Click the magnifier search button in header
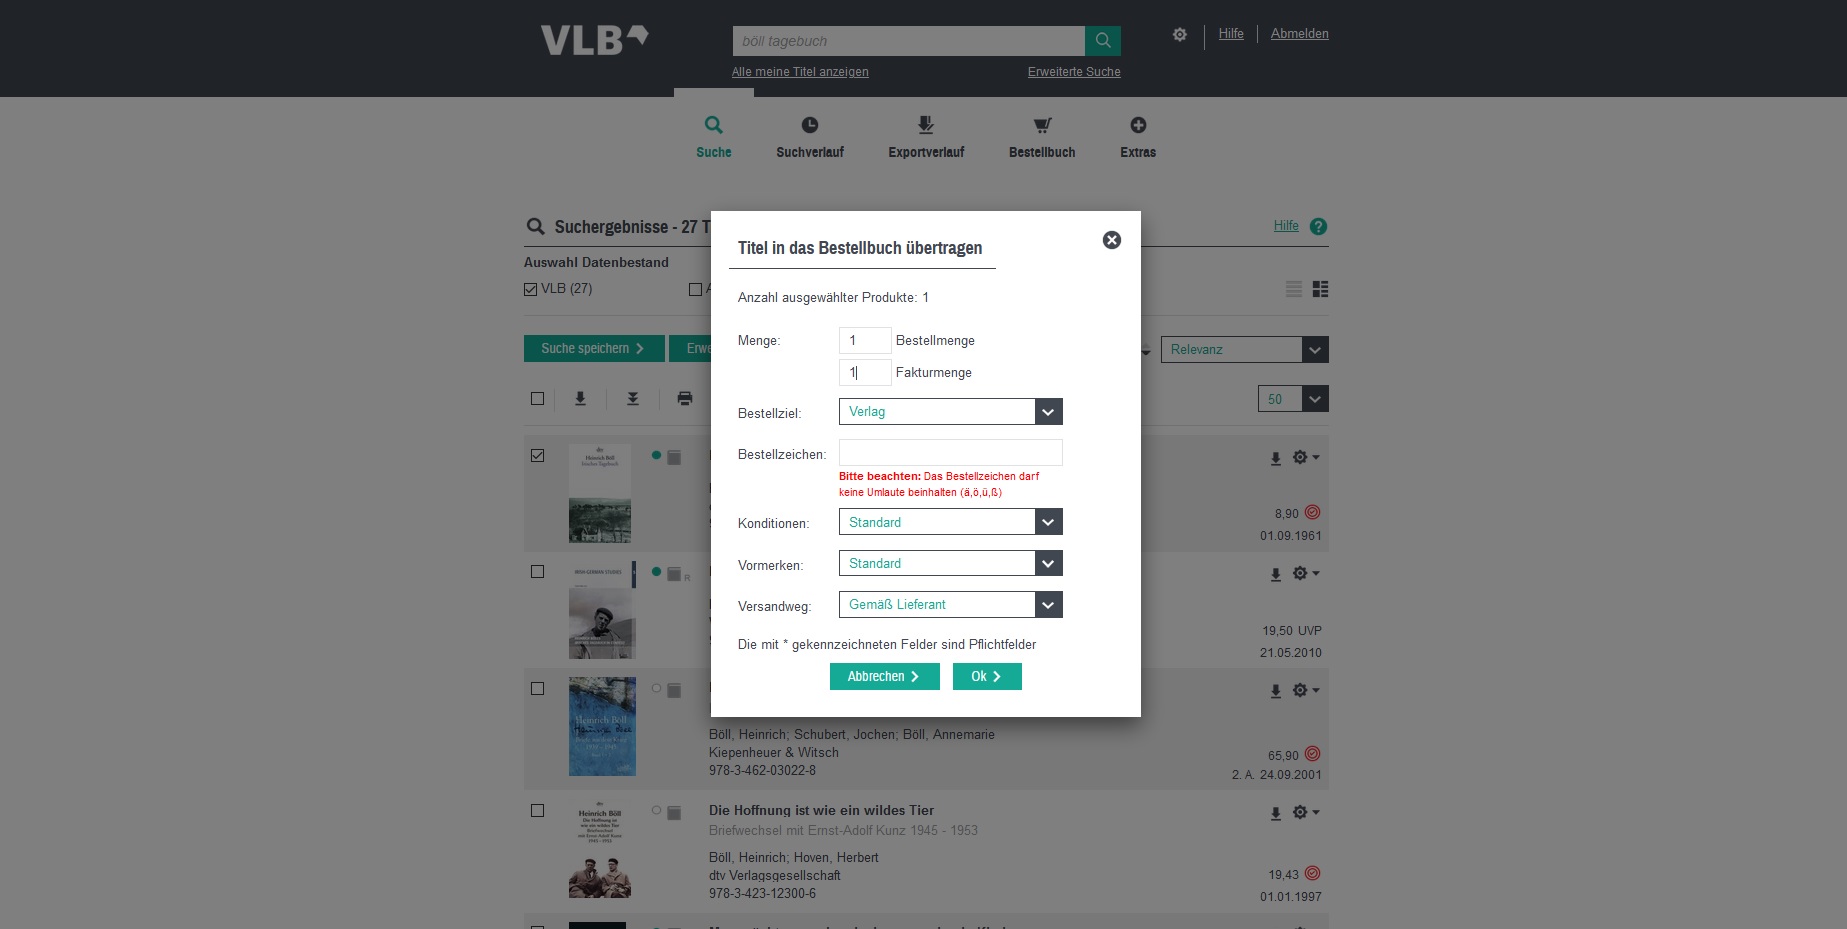 click(1103, 41)
